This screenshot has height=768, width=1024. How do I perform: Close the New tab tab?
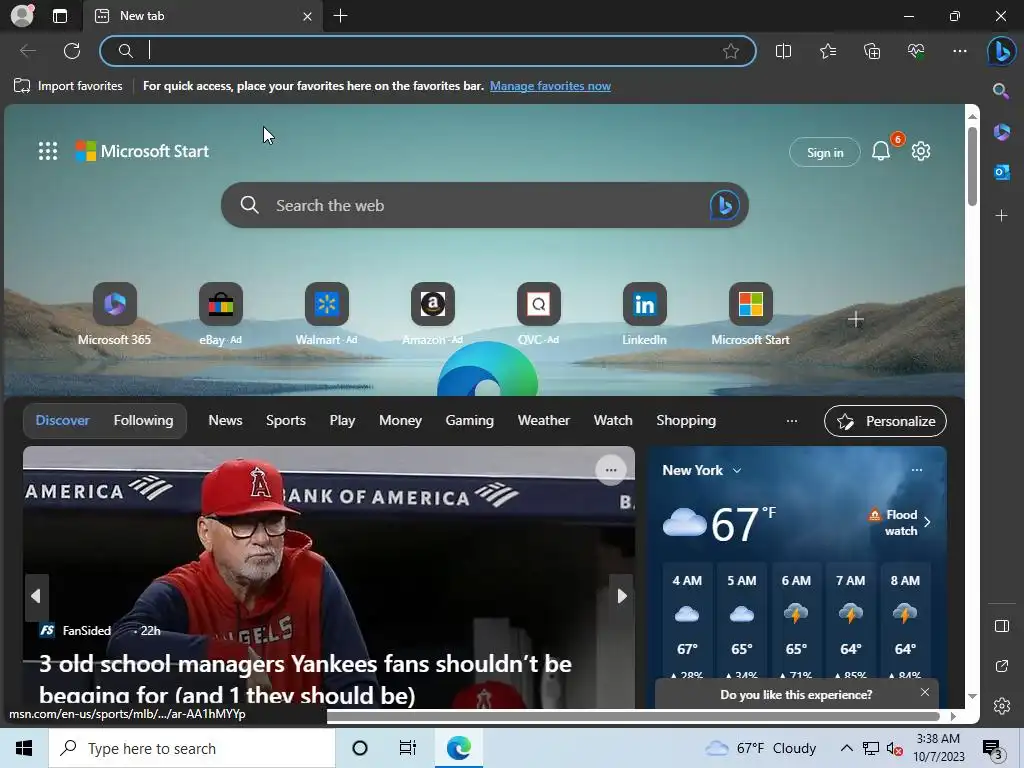tap(308, 16)
